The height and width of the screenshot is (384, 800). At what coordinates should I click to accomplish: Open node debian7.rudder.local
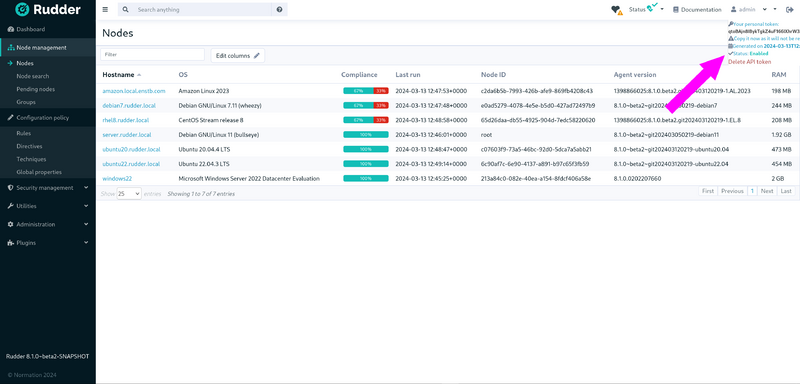(129, 106)
